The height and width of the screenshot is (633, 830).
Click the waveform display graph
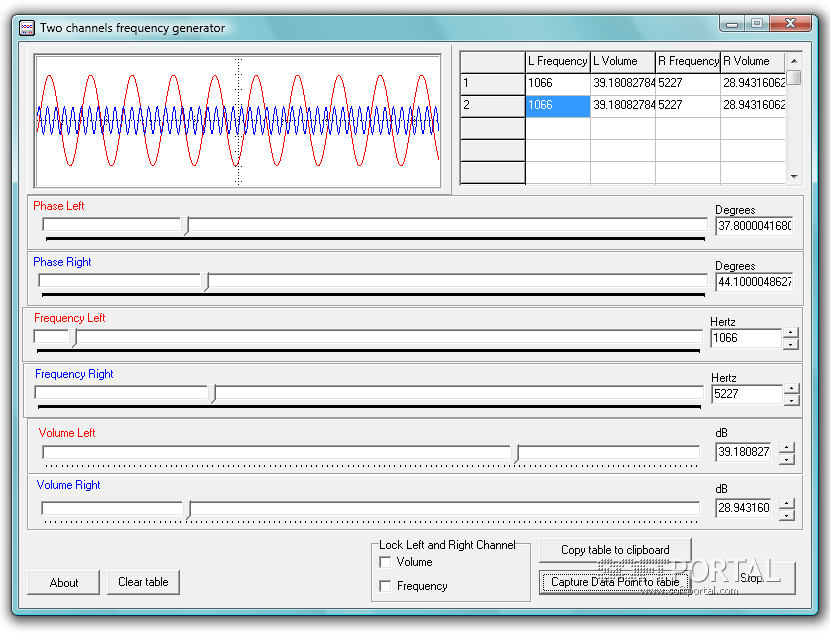(237, 121)
